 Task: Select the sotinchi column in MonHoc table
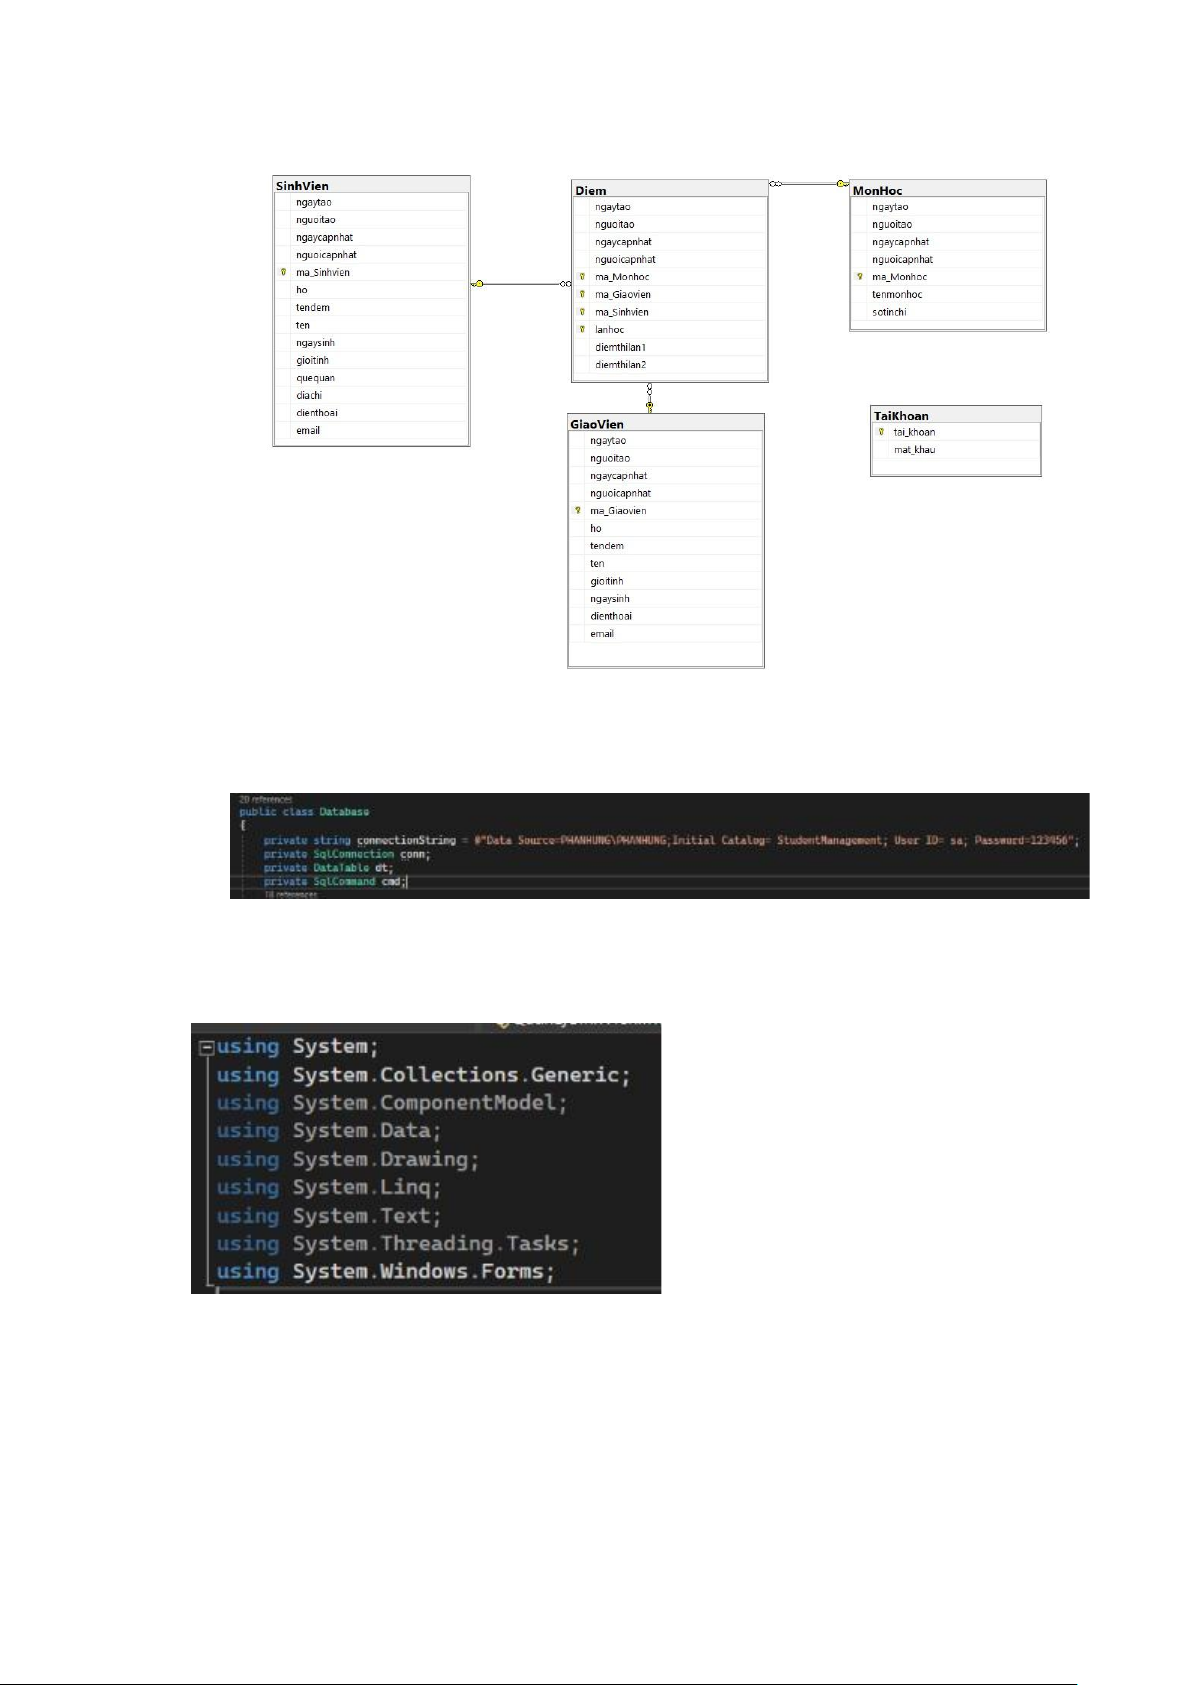[x=889, y=312]
